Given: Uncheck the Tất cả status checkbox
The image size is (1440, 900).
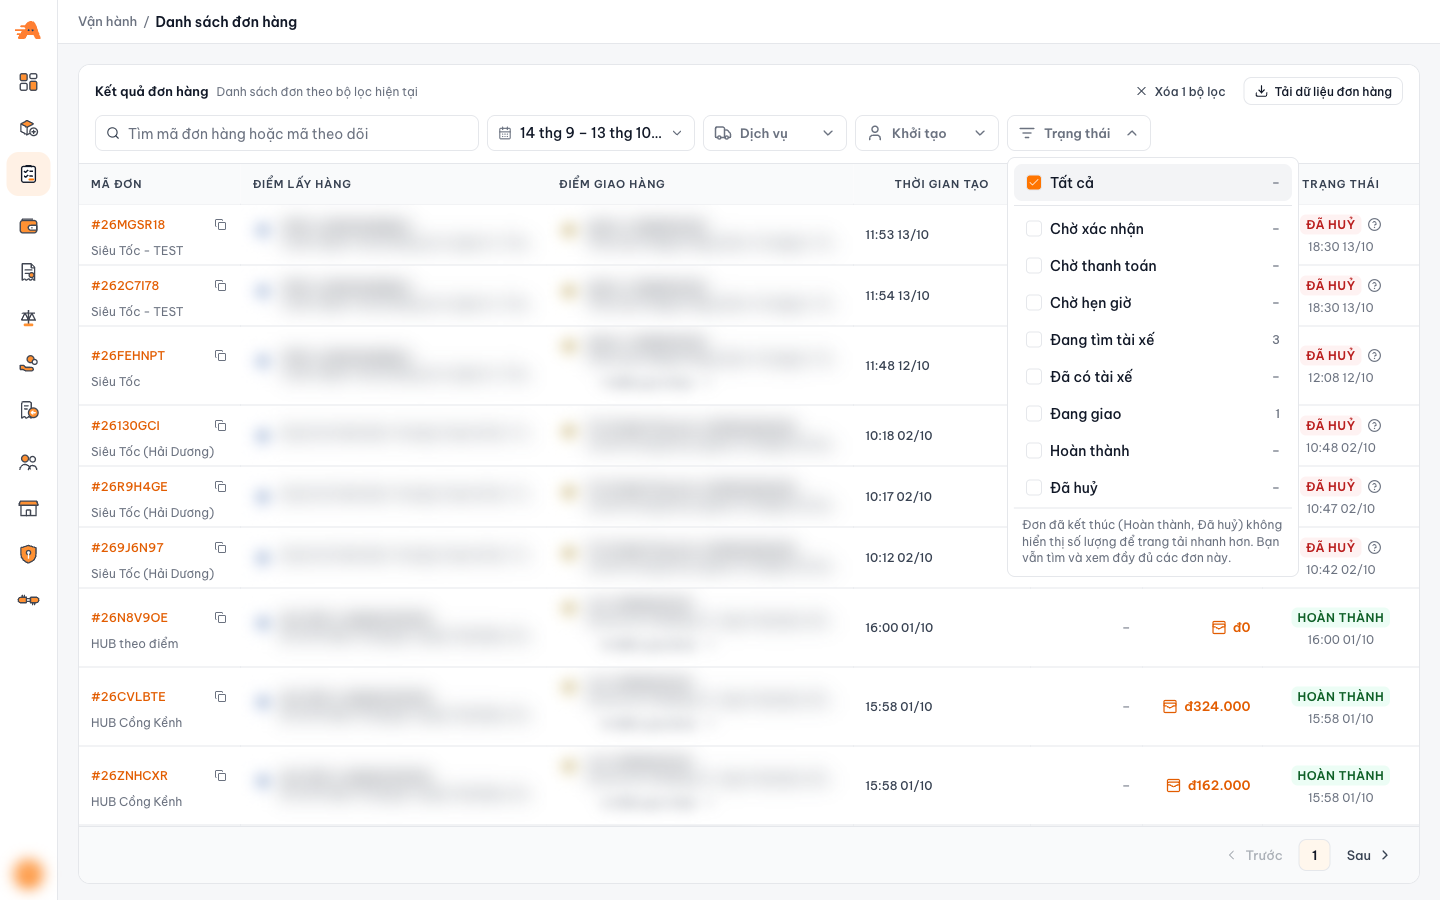Looking at the screenshot, I should (1034, 183).
